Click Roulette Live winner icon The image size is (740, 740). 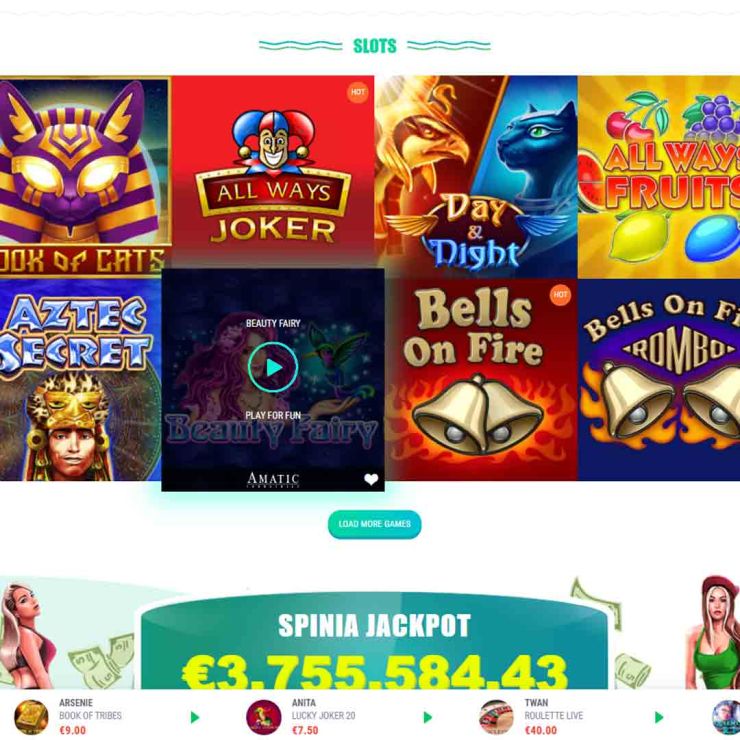pos(496,717)
